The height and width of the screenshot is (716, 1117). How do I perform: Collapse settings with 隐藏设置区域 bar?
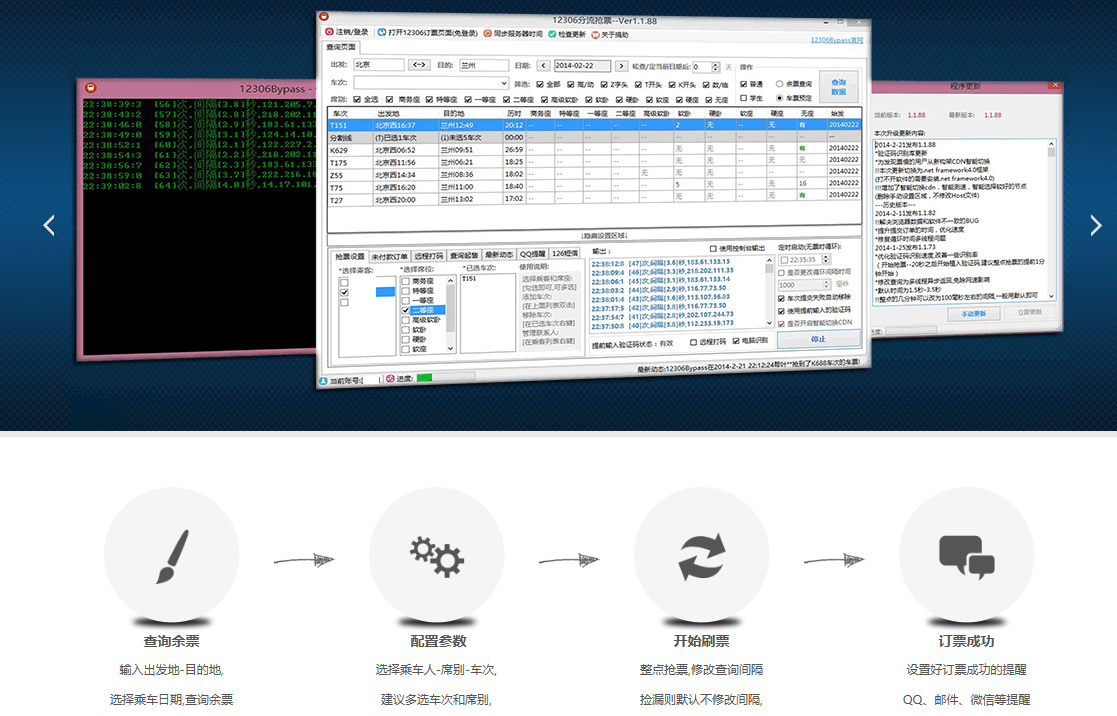[604, 235]
